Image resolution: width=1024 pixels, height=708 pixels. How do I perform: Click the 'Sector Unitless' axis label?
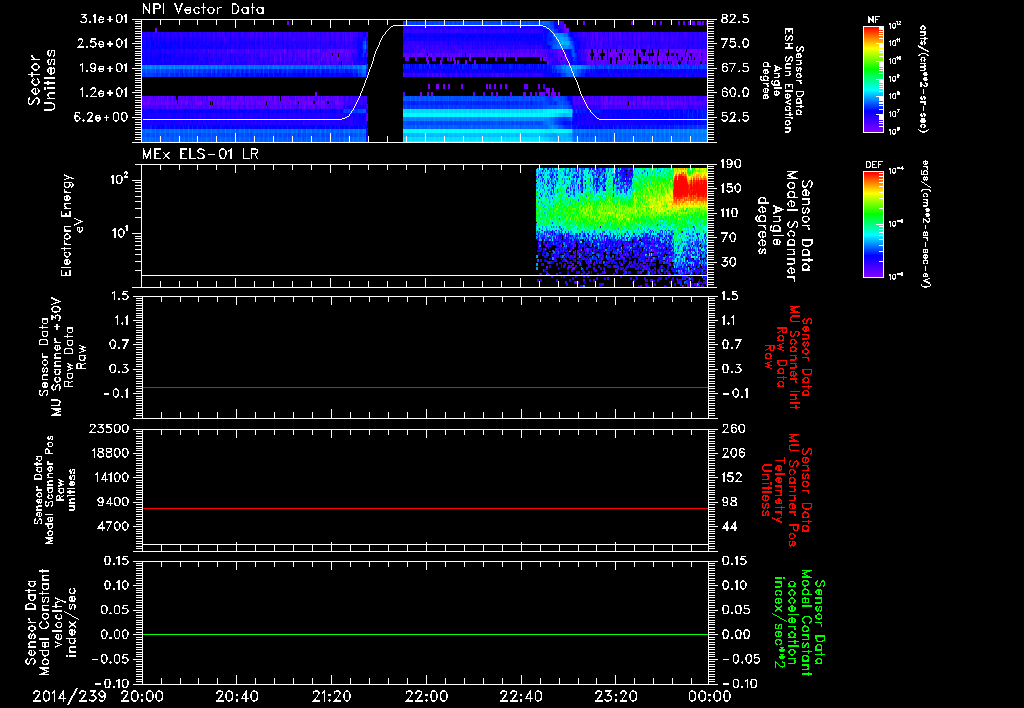tap(42, 80)
